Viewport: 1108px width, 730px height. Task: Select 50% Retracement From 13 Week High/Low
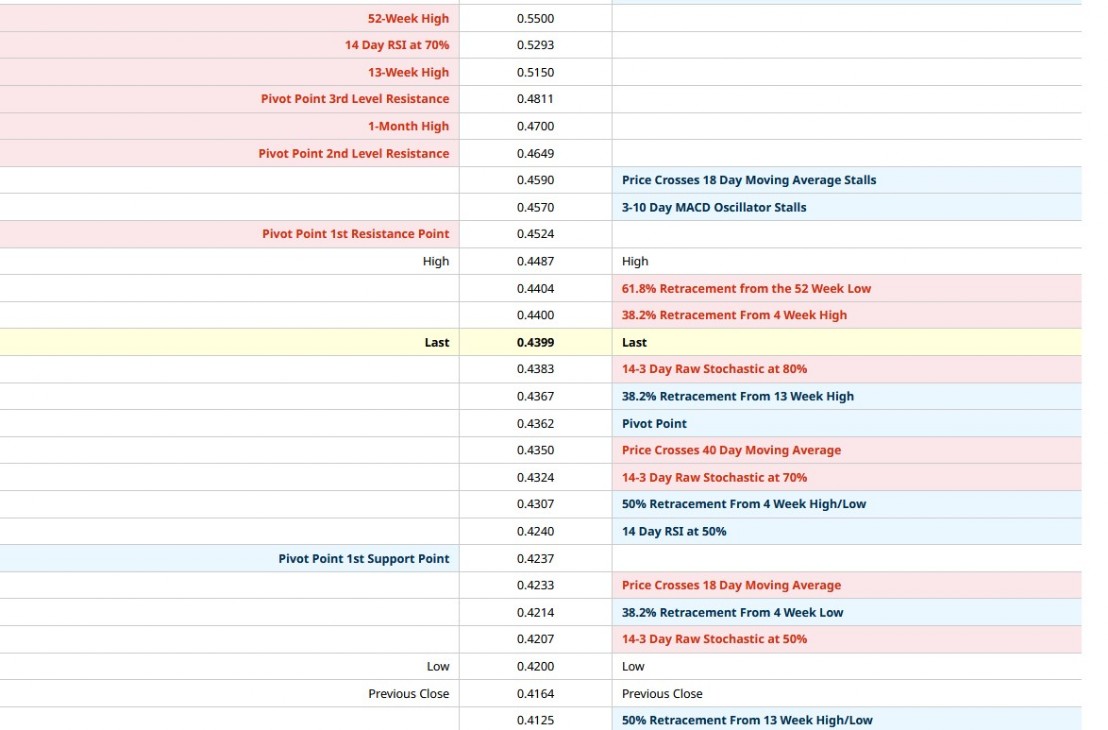[747, 720]
